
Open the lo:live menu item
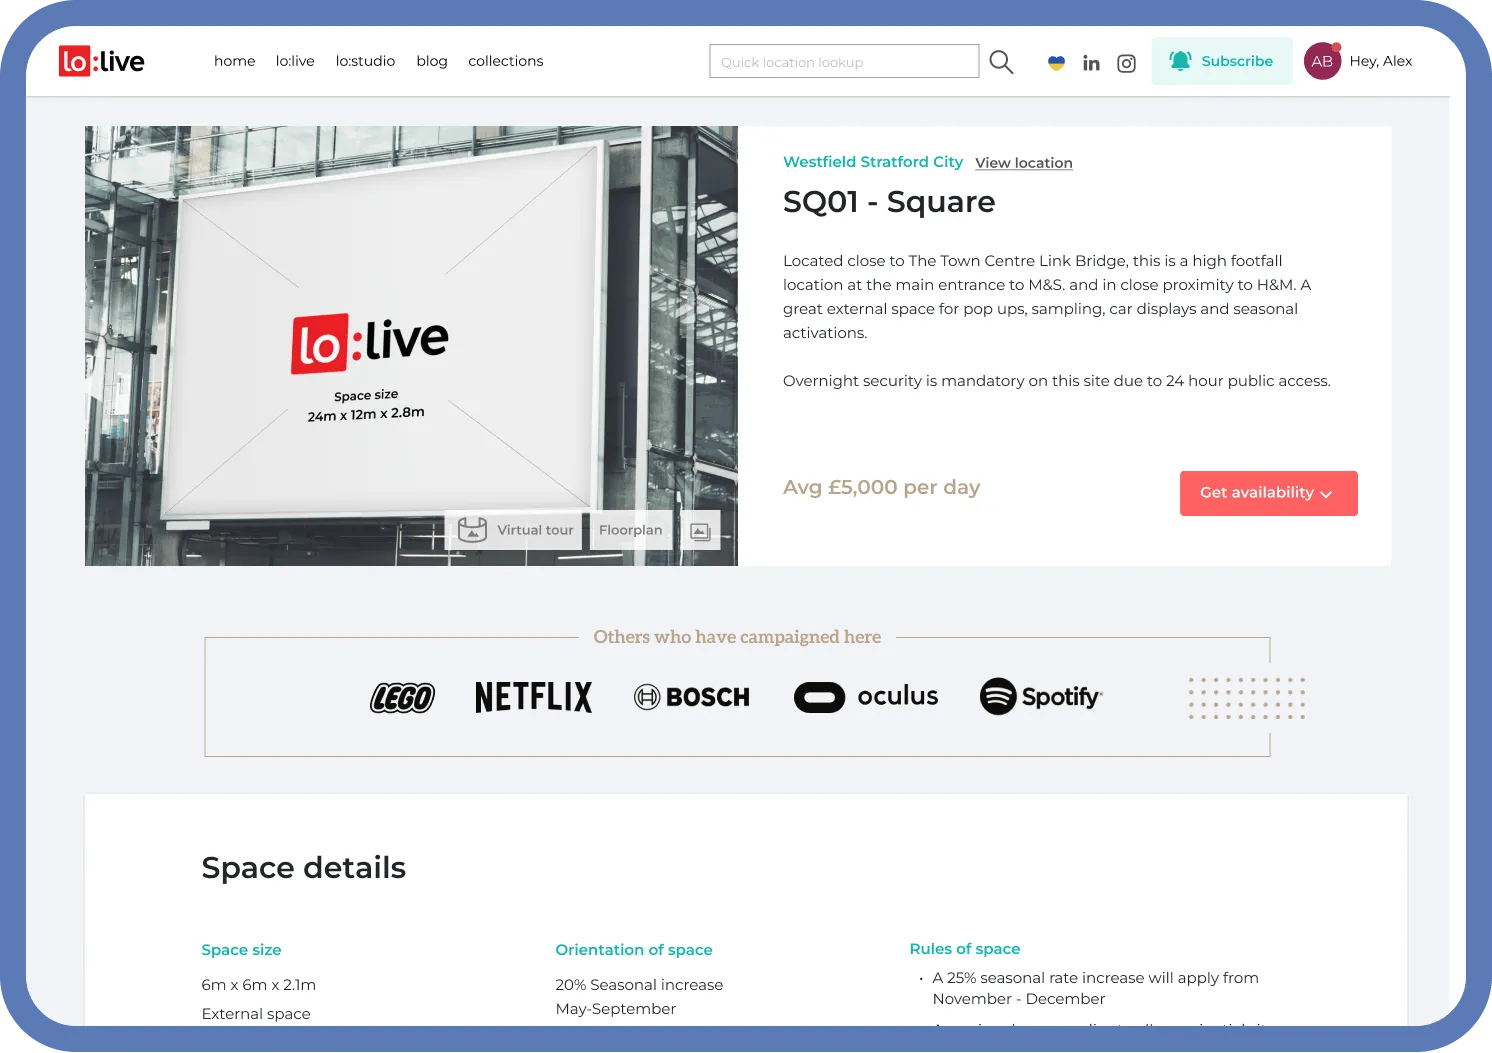tap(295, 61)
